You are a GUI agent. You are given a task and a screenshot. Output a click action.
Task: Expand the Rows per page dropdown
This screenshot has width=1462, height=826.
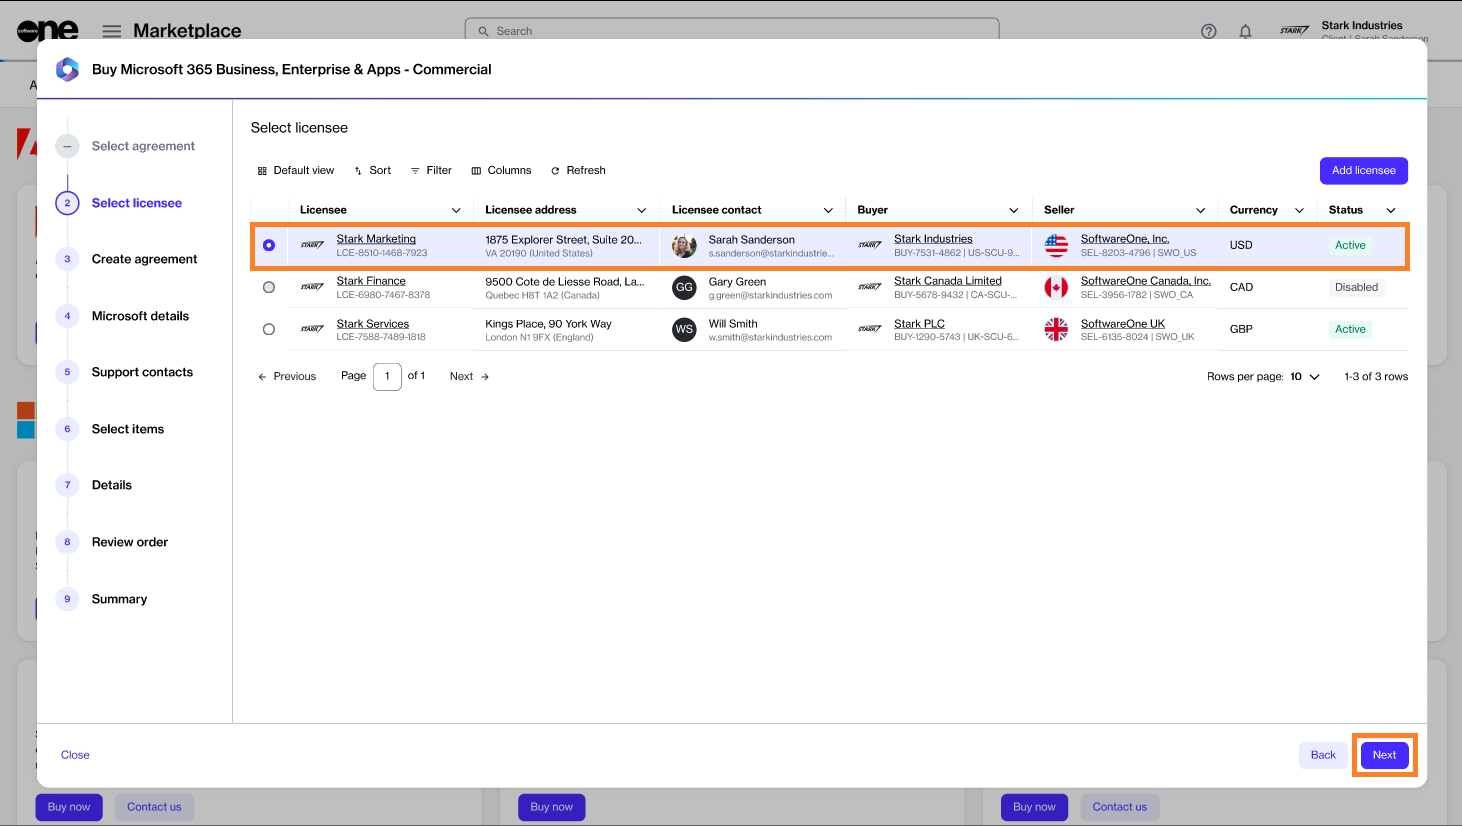coord(1305,377)
